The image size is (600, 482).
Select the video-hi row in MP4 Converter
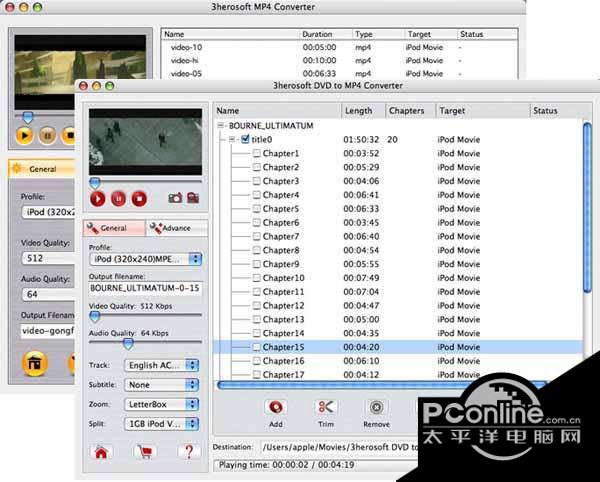339,60
